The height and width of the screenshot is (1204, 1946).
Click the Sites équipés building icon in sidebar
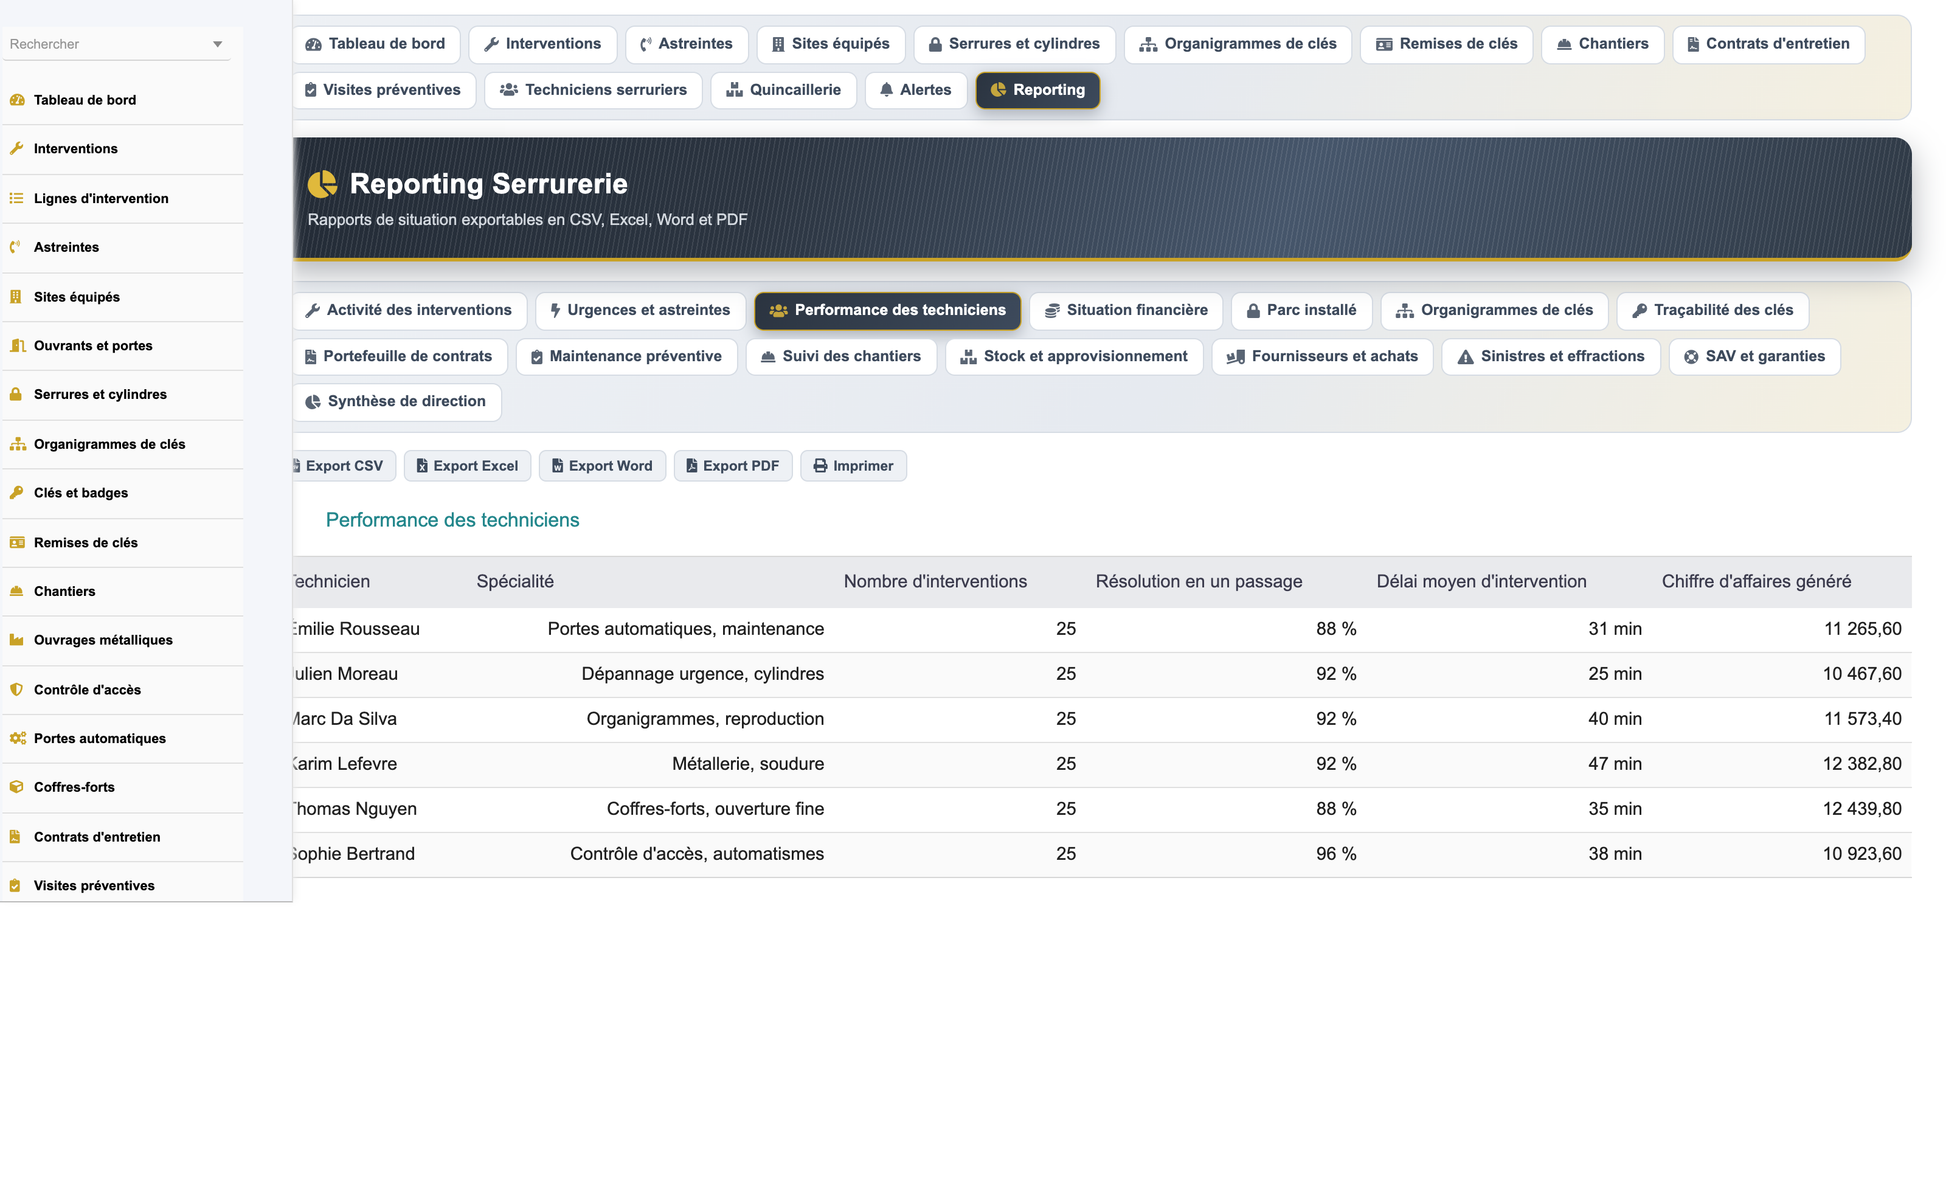[16, 297]
